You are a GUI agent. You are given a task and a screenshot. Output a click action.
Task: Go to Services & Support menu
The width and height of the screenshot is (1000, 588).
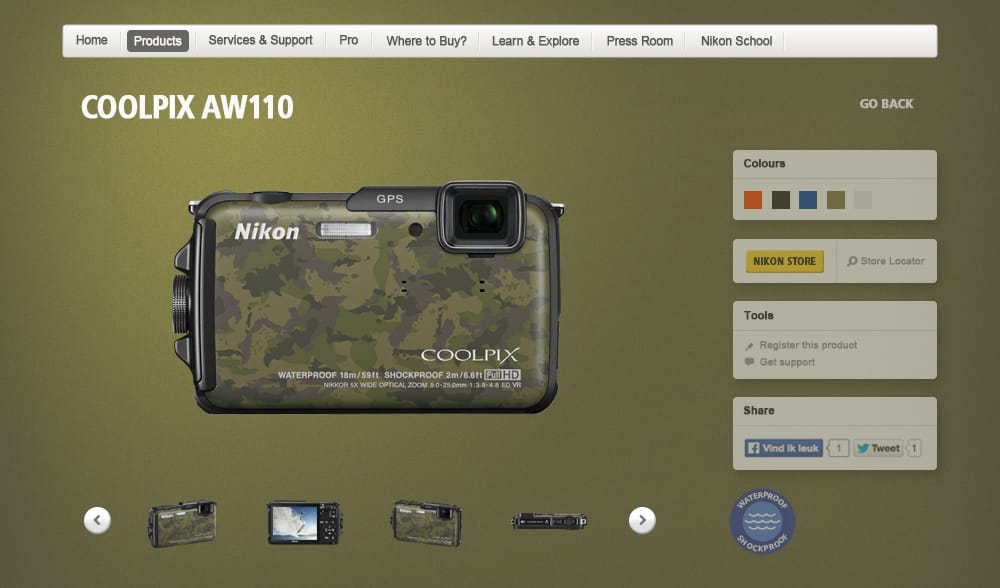[260, 41]
